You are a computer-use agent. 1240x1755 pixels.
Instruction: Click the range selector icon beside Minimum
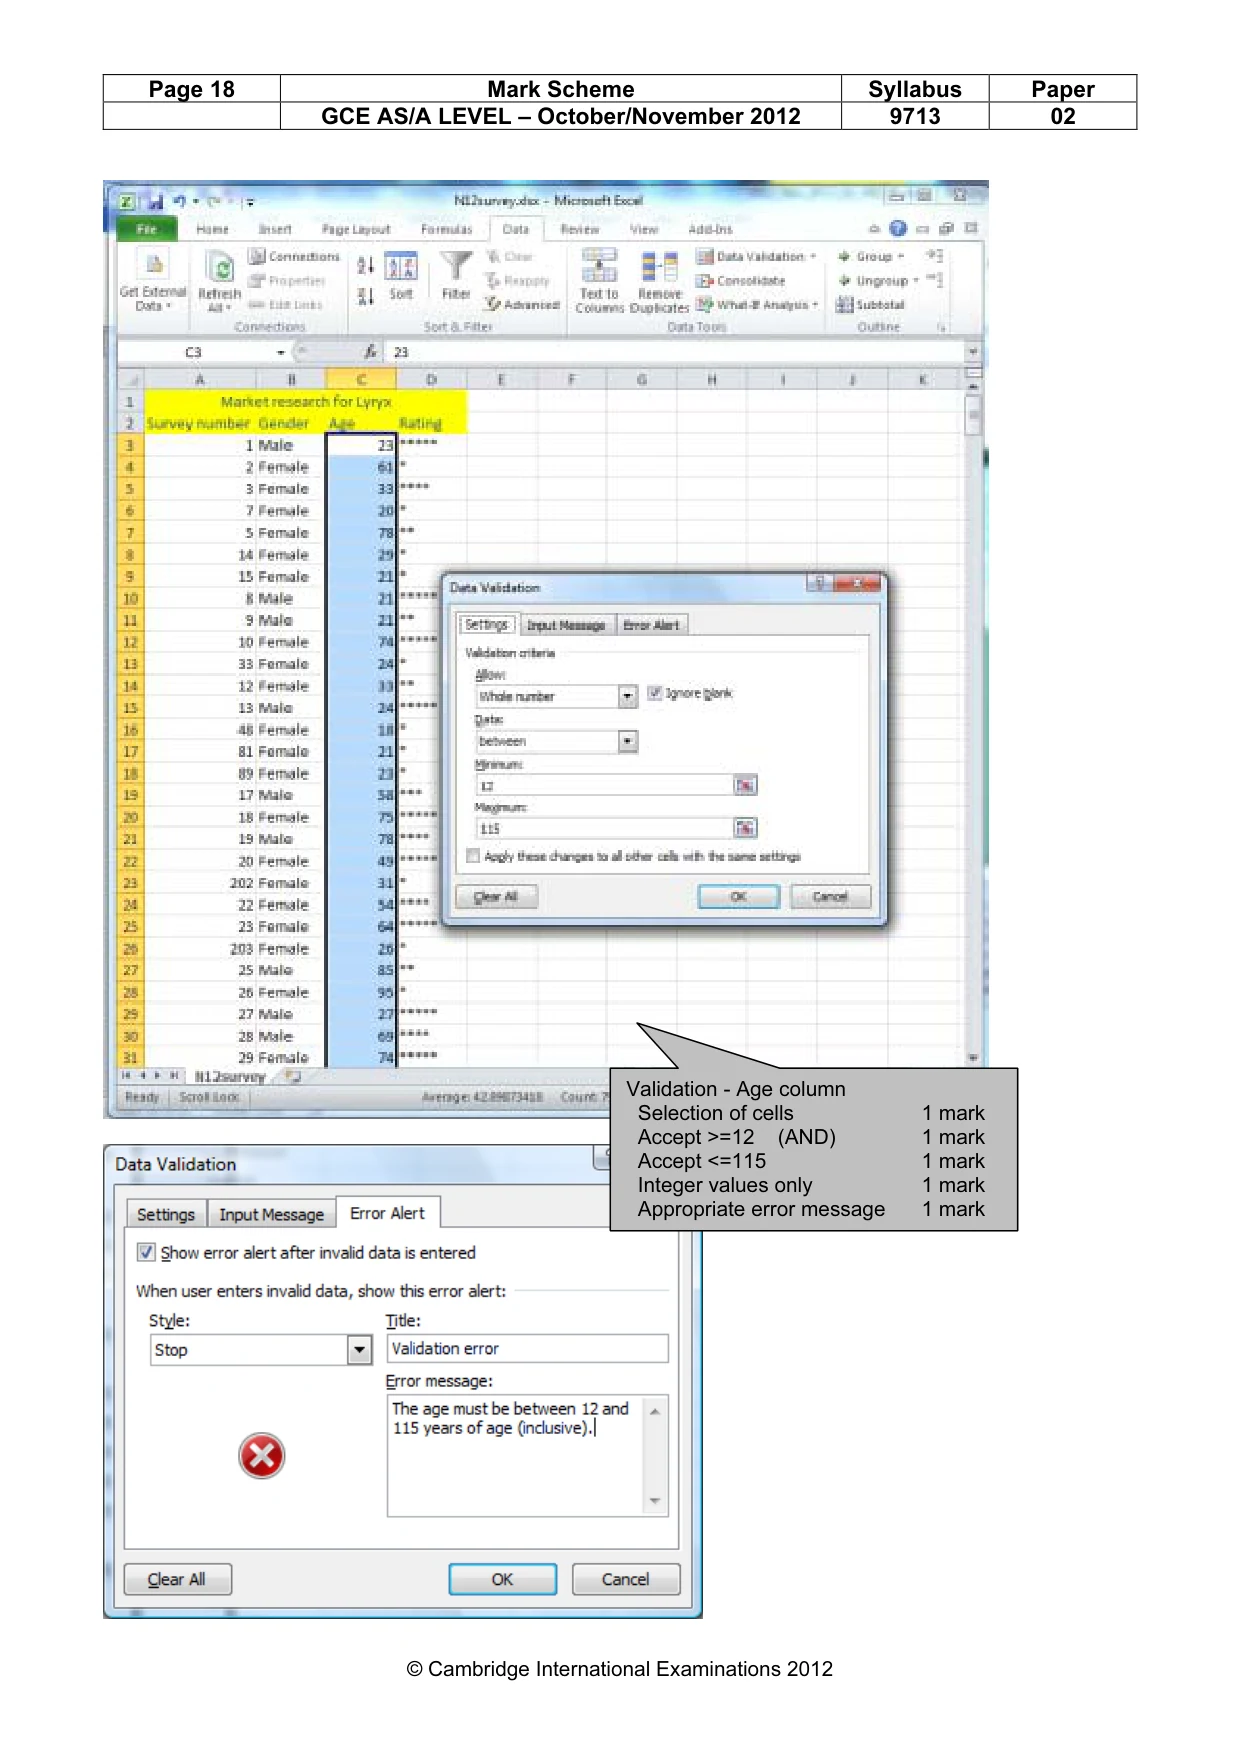[745, 785]
